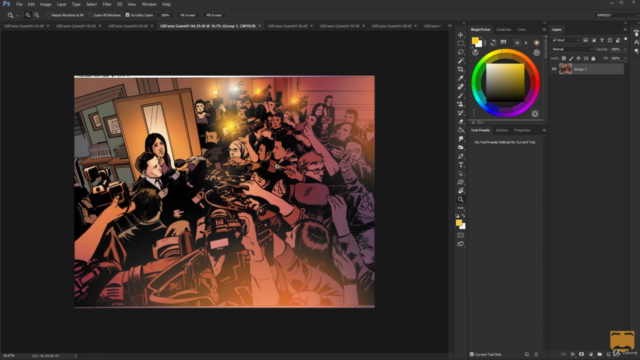This screenshot has width=640, height=360.
Task: Select the Rectangular Marquee tool
Action: tap(460, 43)
